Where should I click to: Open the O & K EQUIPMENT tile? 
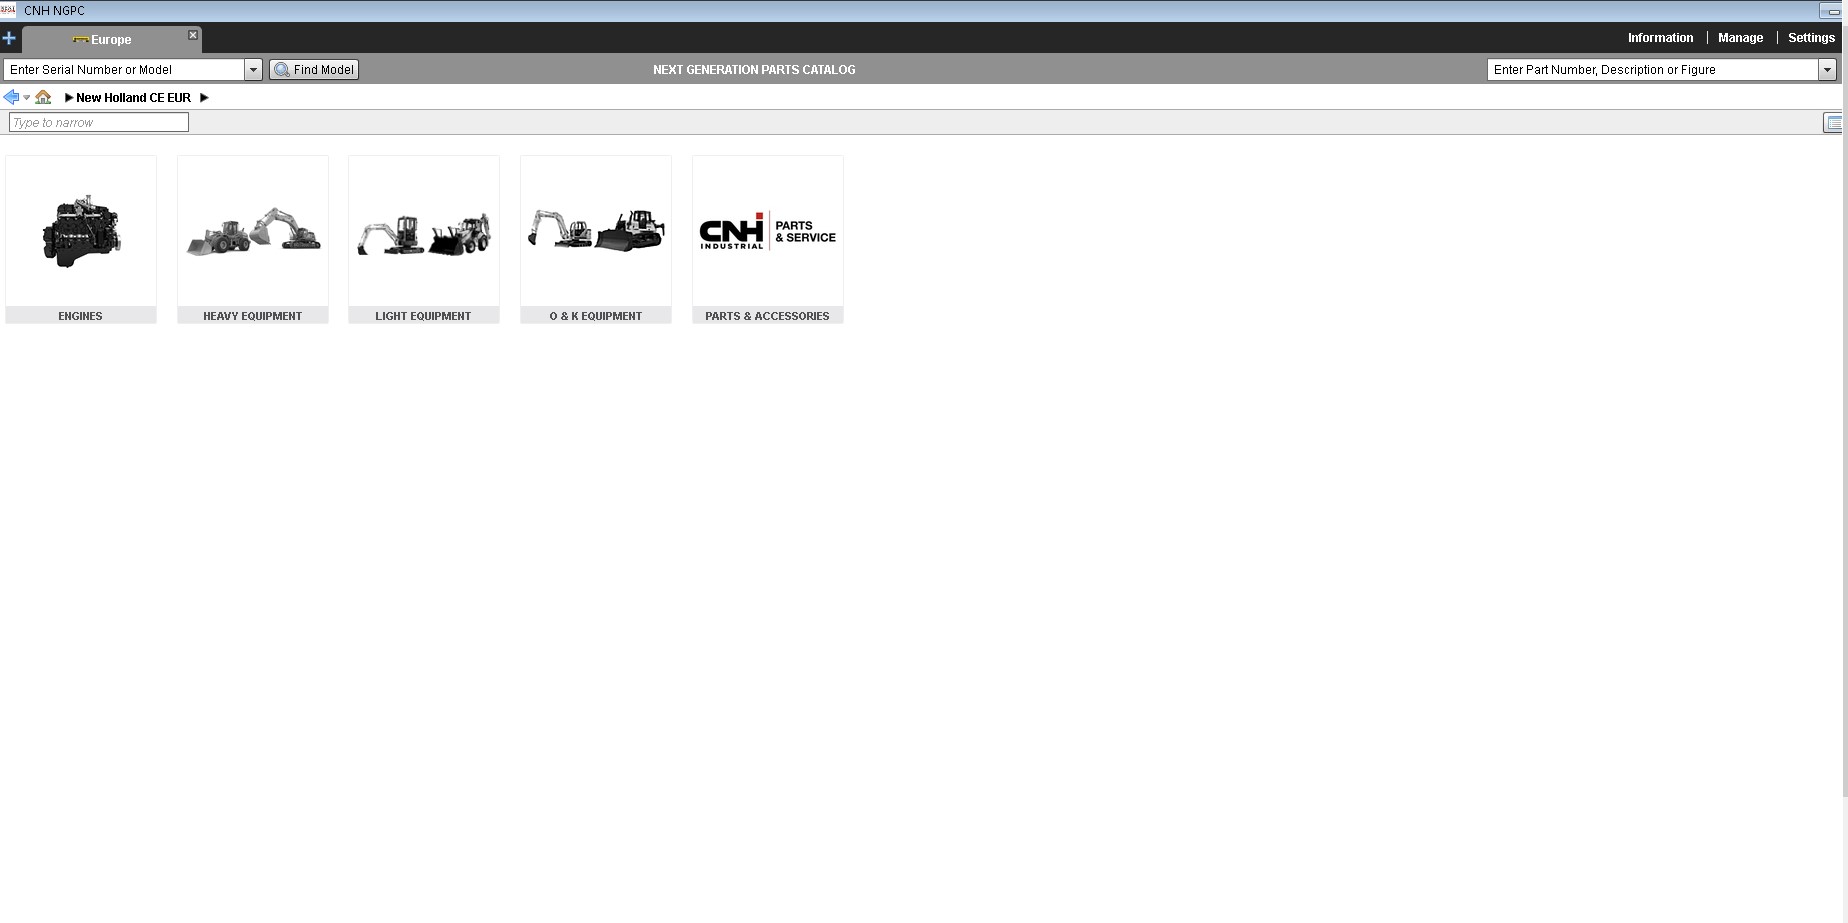(596, 239)
